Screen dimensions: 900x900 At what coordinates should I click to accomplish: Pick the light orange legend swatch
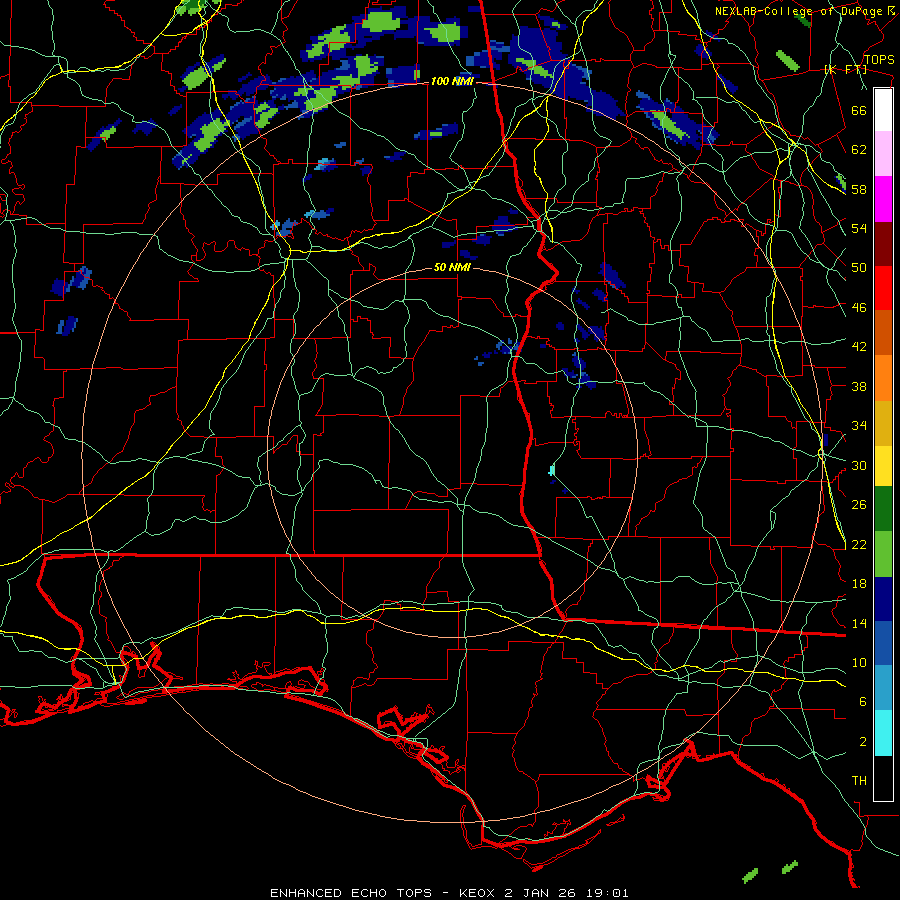(883, 378)
